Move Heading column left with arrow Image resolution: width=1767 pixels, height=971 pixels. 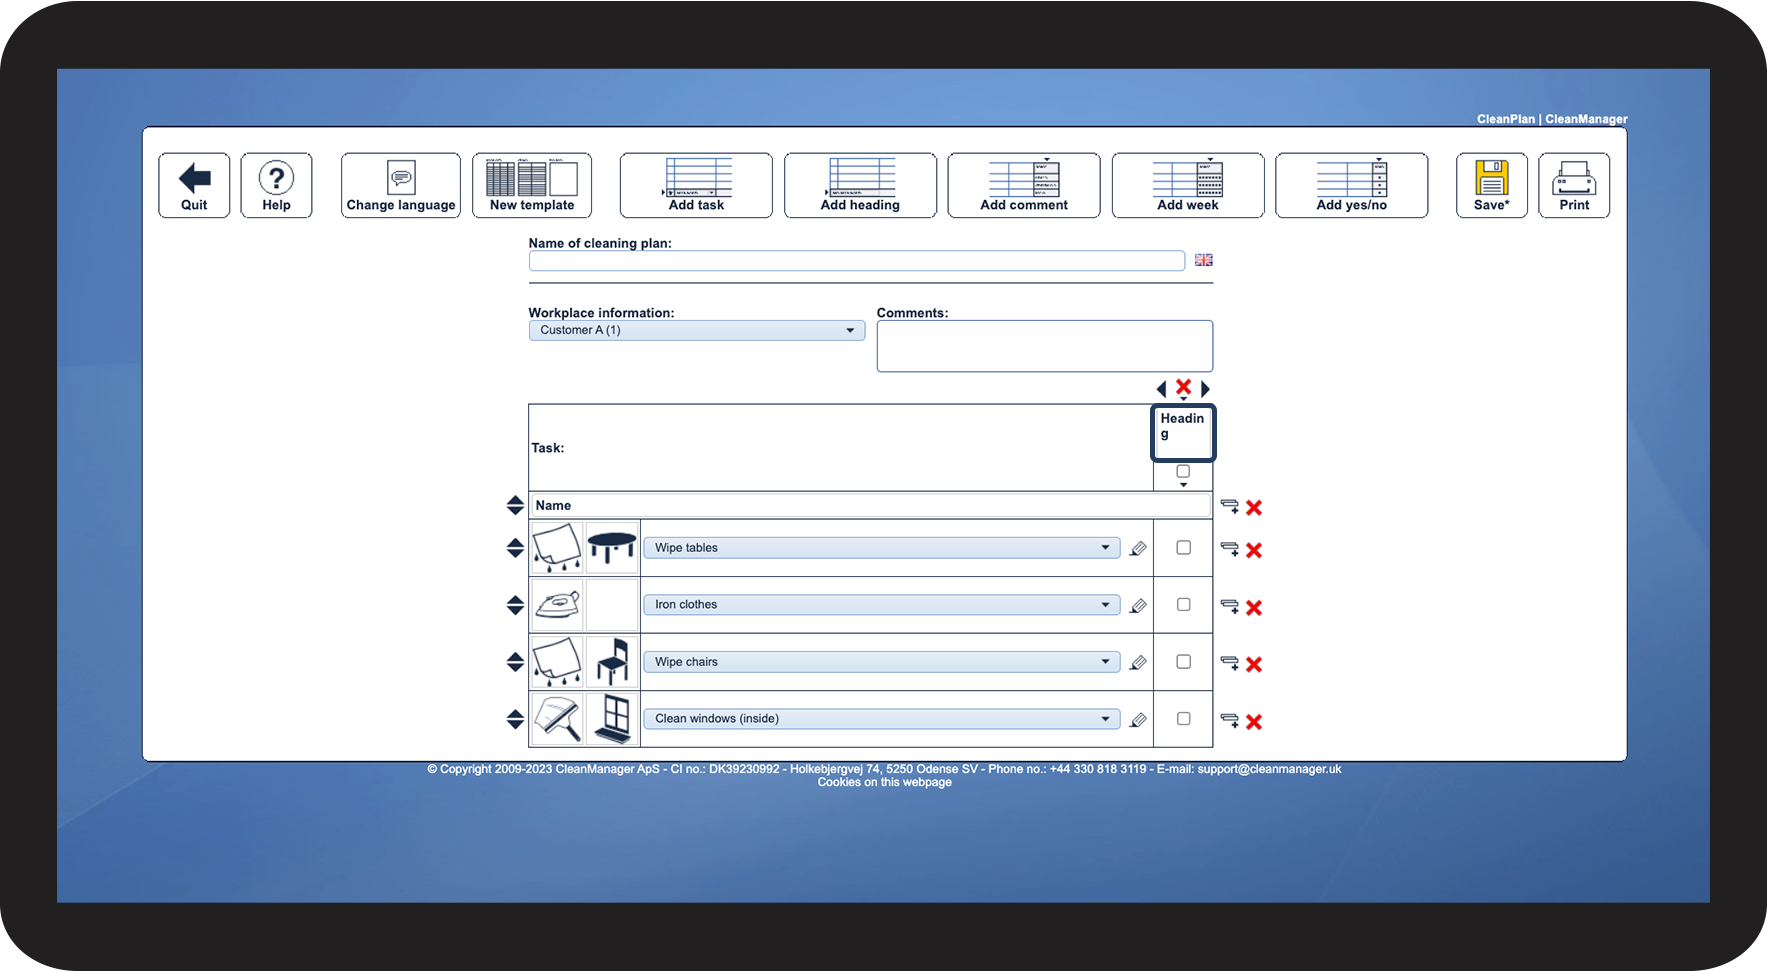point(1161,389)
